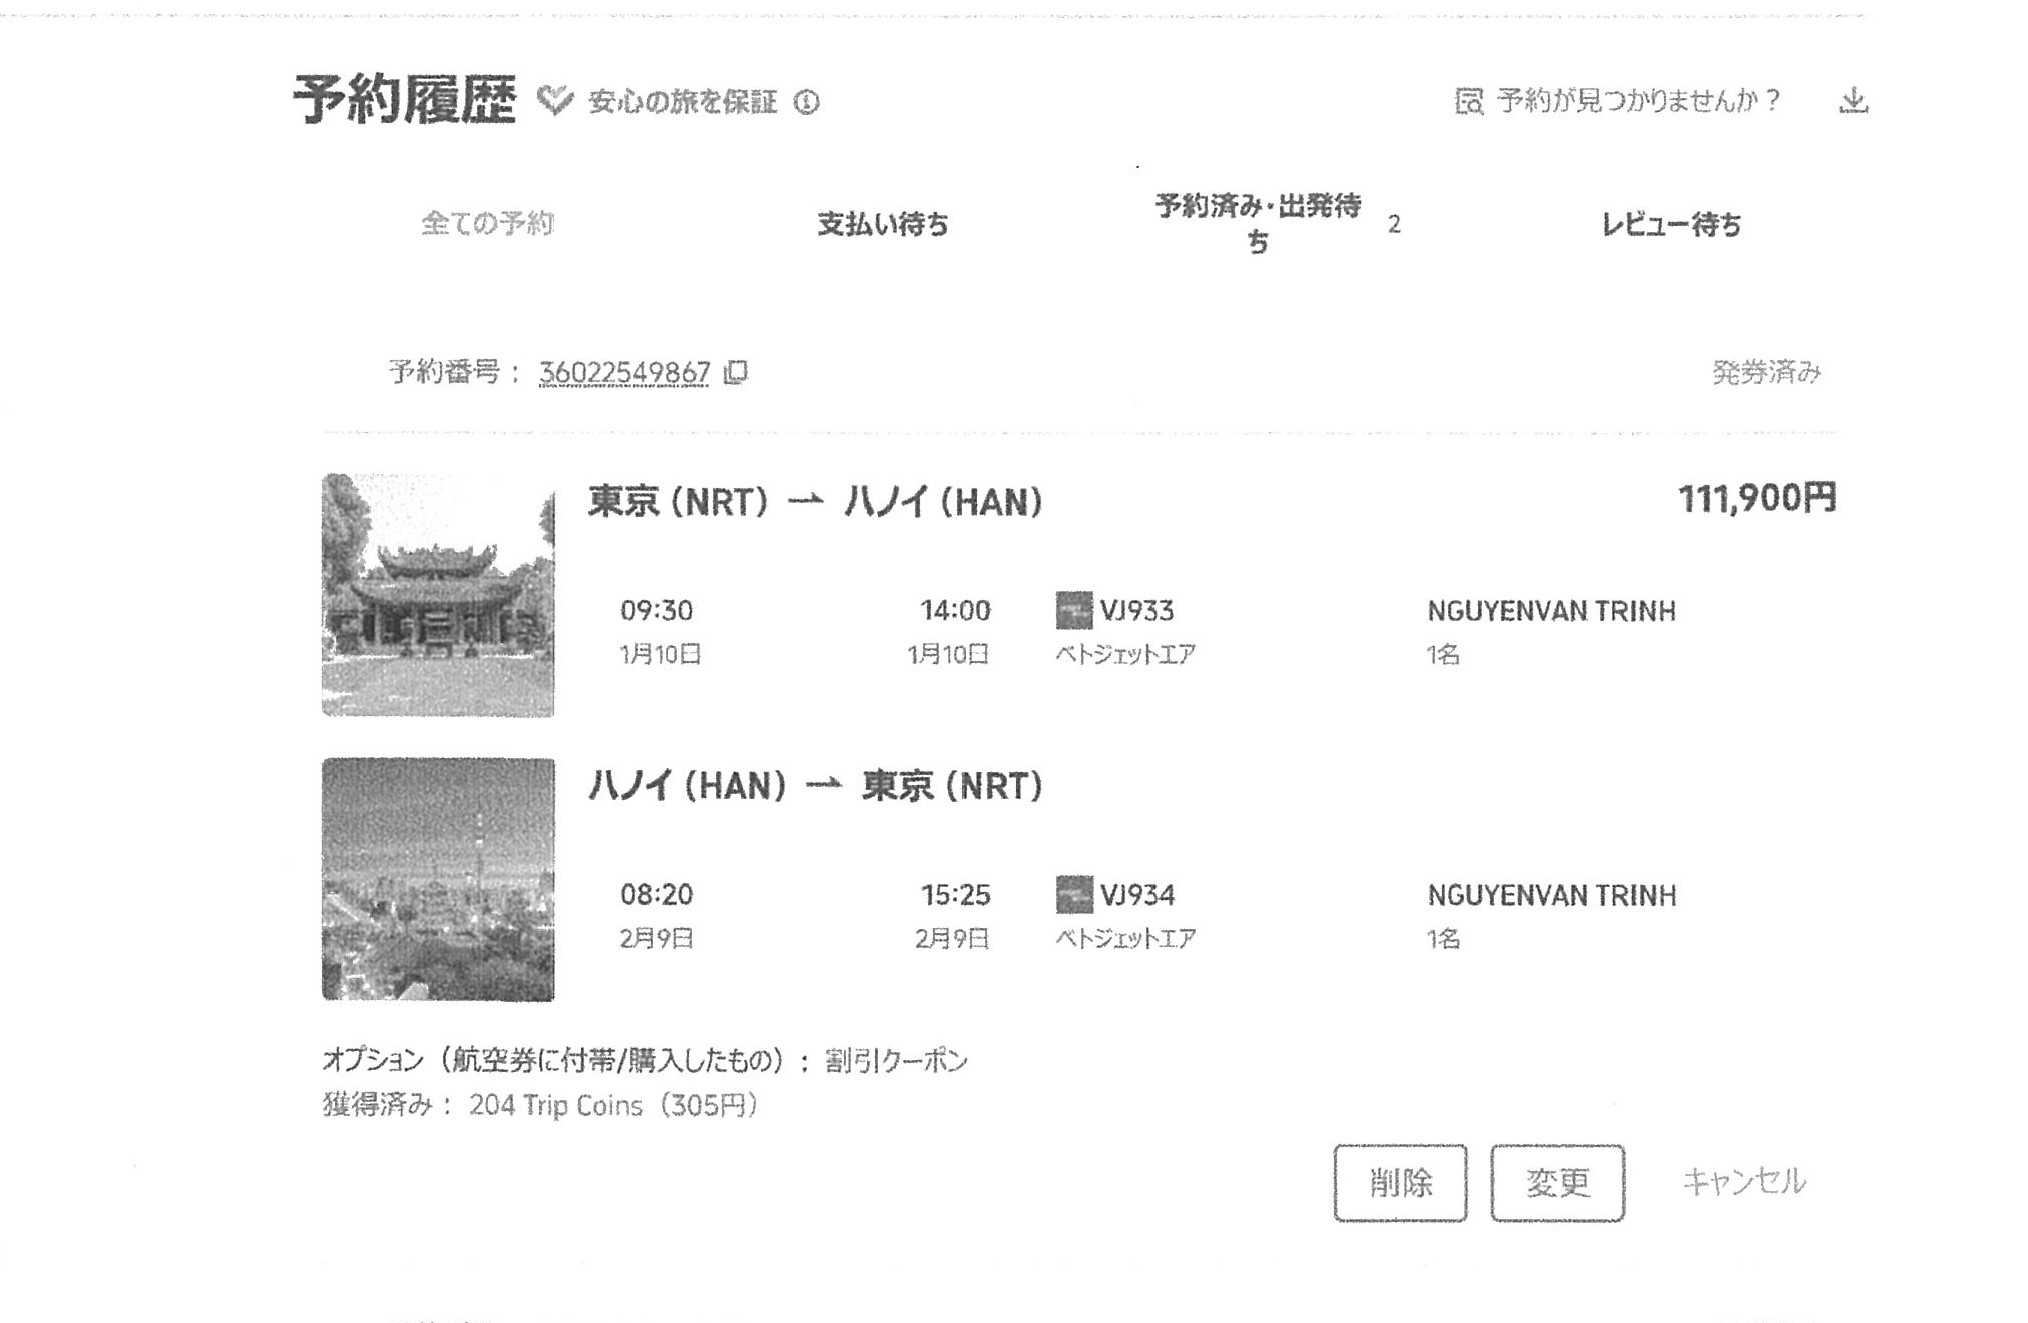This screenshot has height=1323, width=2028.
Task: Click the download icon at top right
Action: click(x=1853, y=100)
